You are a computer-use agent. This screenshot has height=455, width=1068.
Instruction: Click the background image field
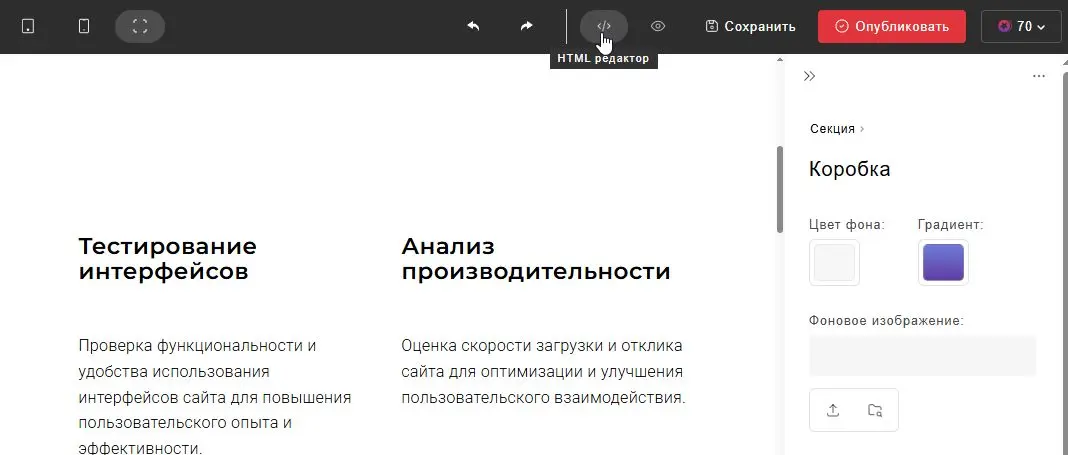(x=922, y=356)
